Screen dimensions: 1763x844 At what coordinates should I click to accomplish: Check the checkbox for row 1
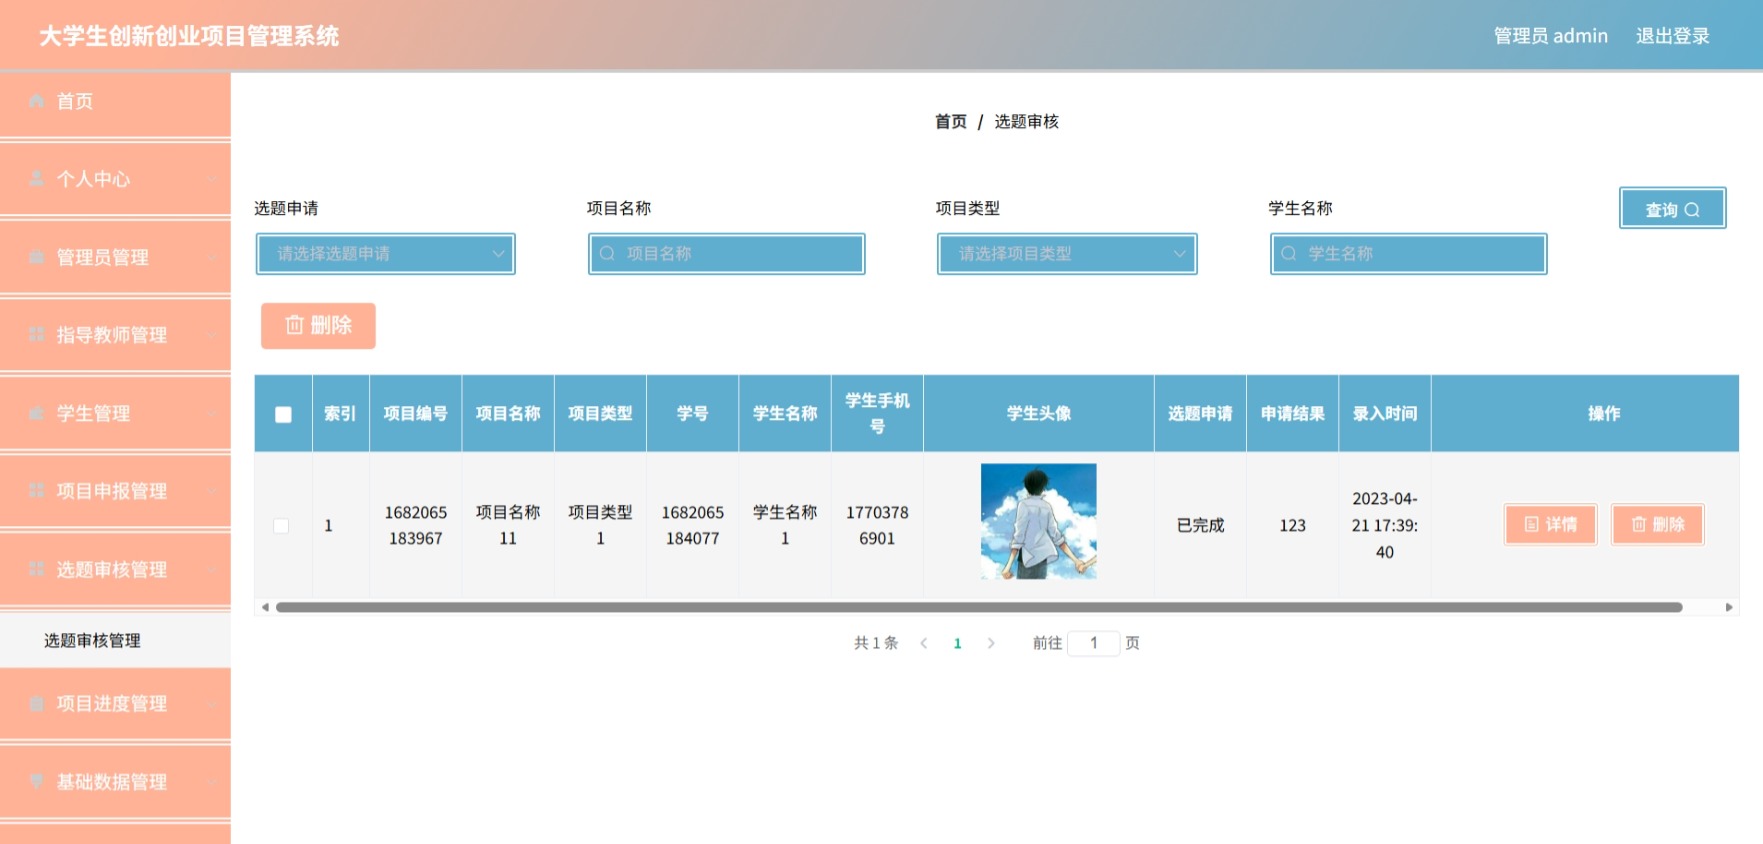click(281, 526)
